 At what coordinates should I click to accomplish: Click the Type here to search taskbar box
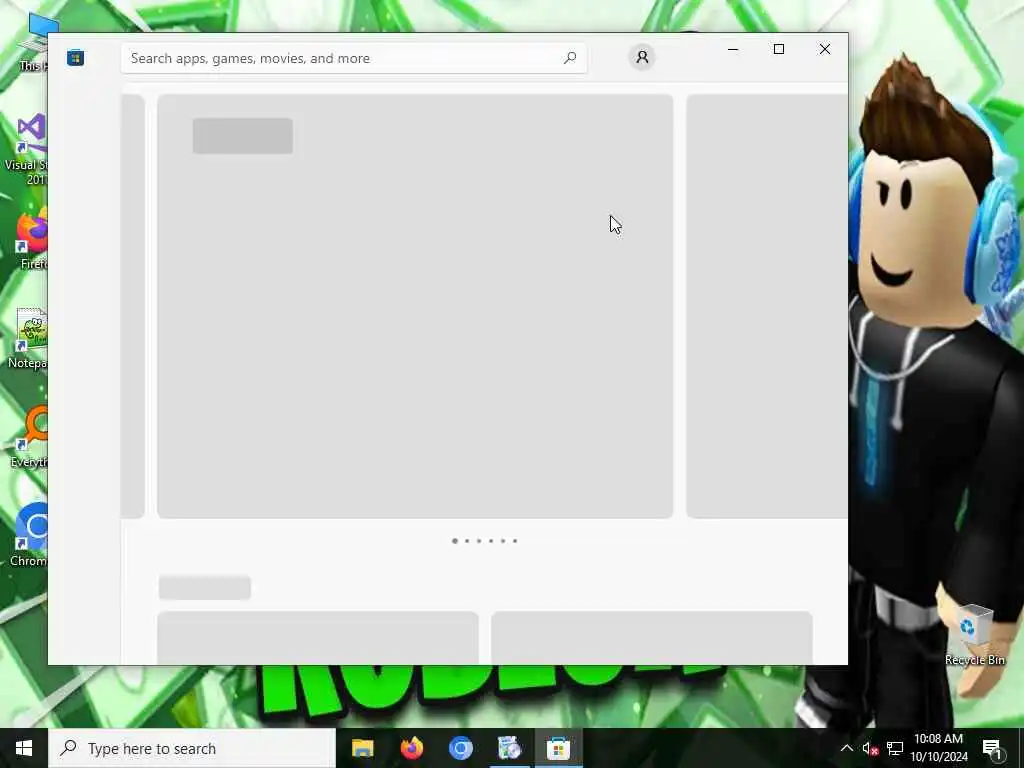pos(192,748)
